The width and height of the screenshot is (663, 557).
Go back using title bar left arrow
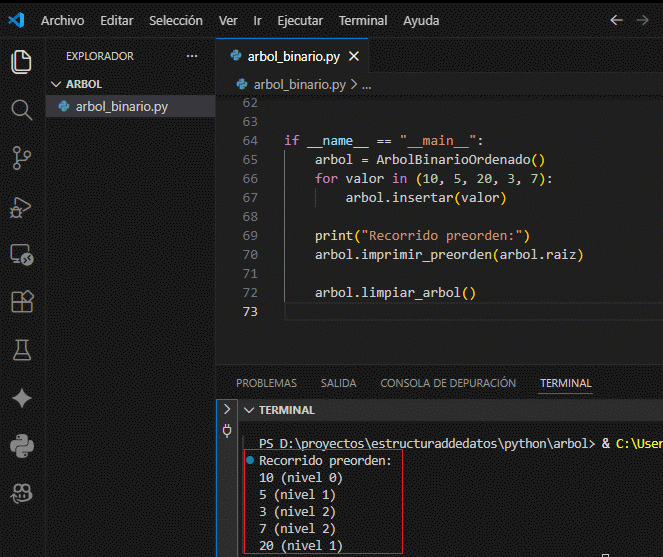[616, 20]
